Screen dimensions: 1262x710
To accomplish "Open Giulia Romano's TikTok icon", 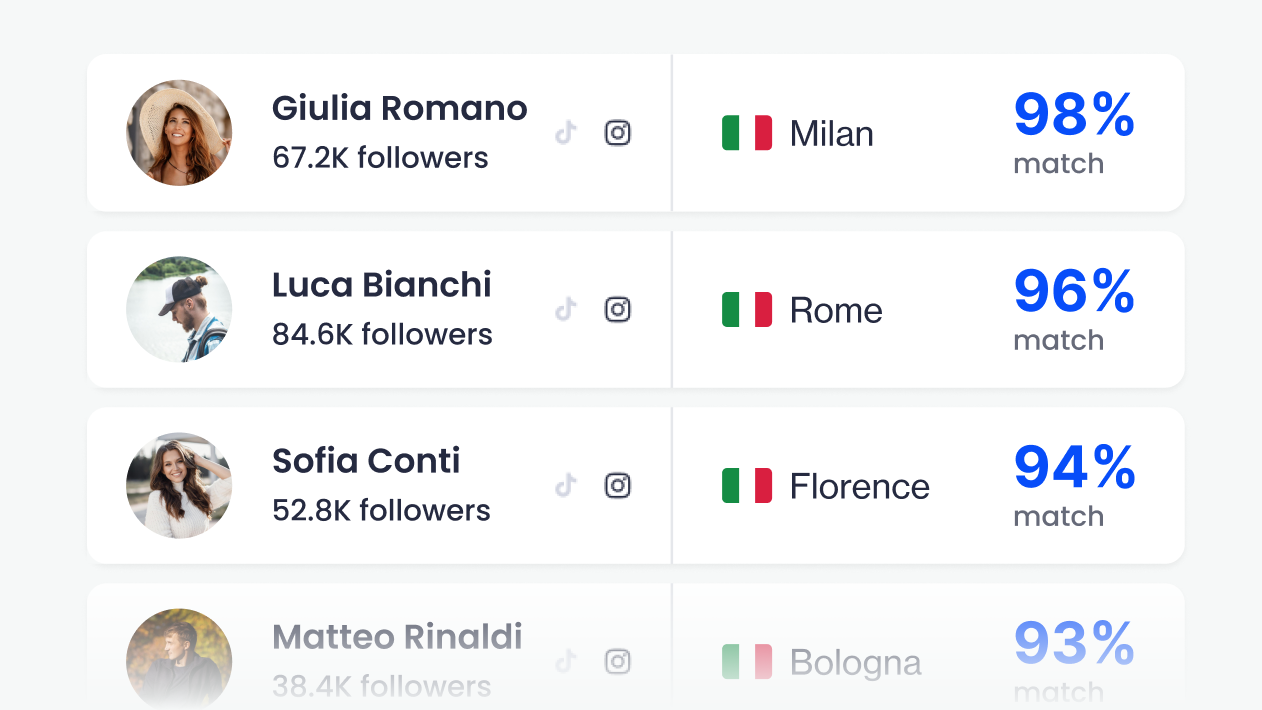I will click(x=566, y=133).
